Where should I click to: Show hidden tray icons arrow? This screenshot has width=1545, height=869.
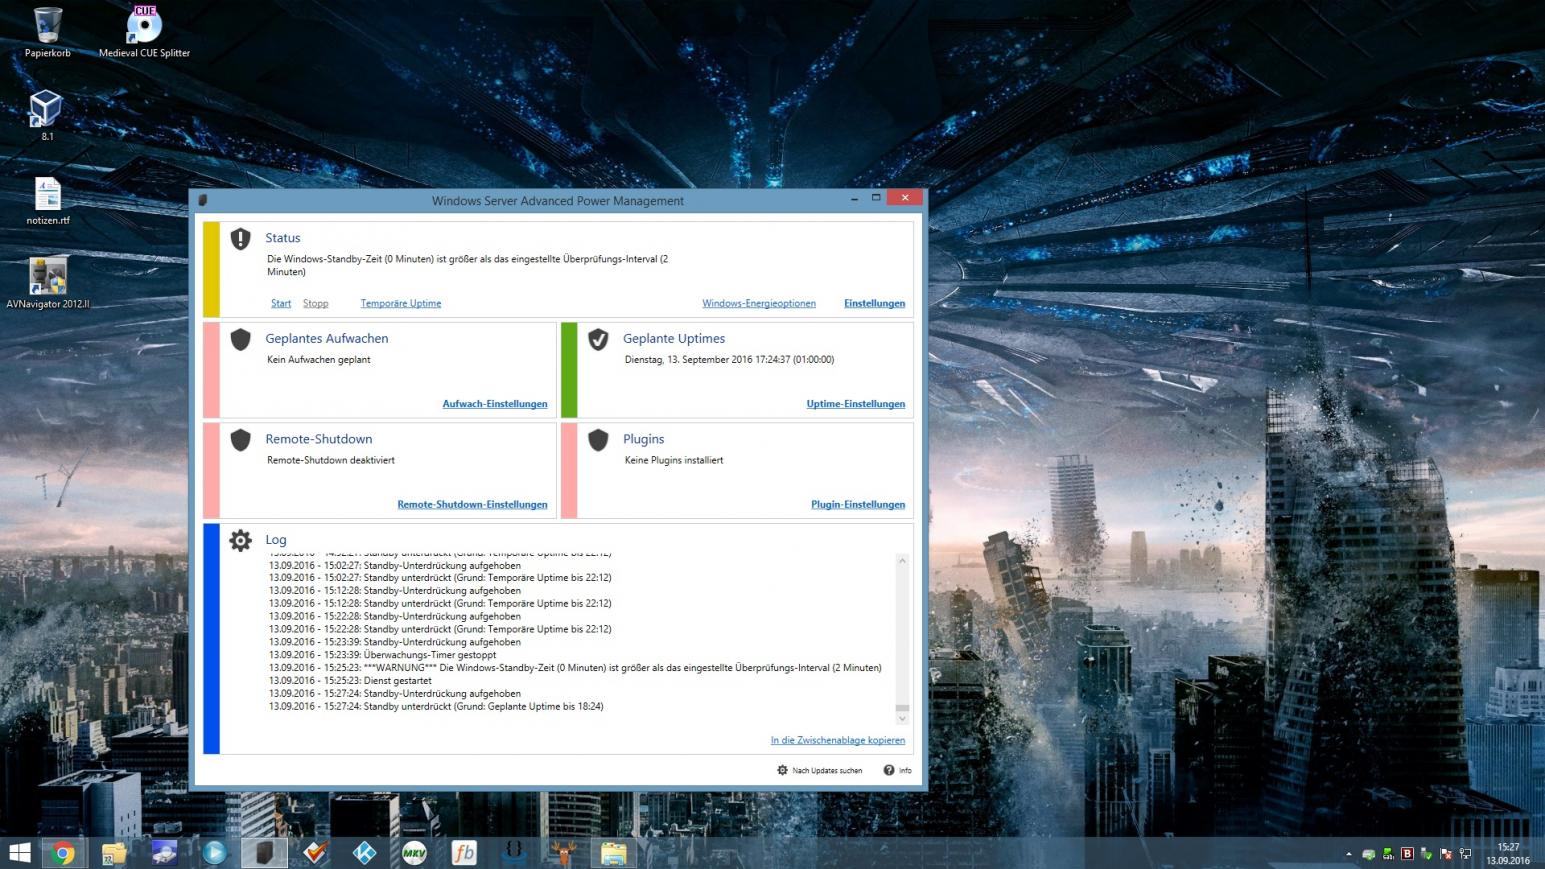(x=1349, y=854)
